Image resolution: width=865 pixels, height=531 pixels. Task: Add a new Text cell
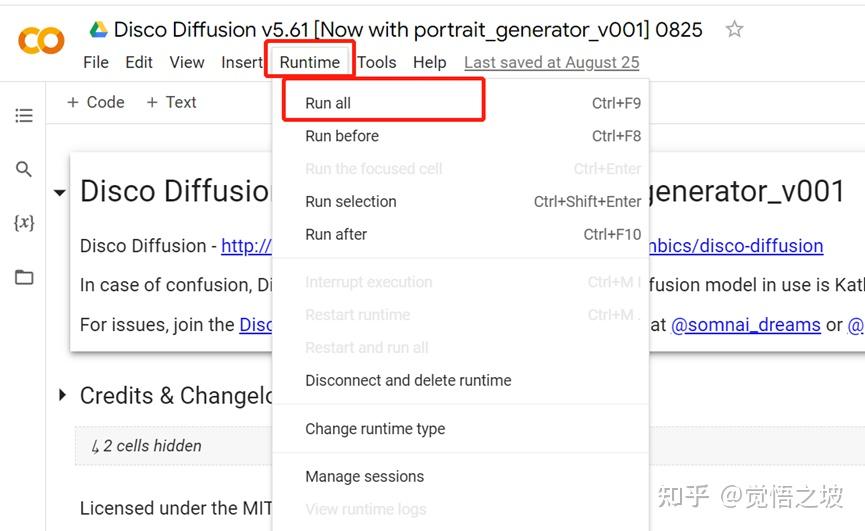[x=171, y=102]
